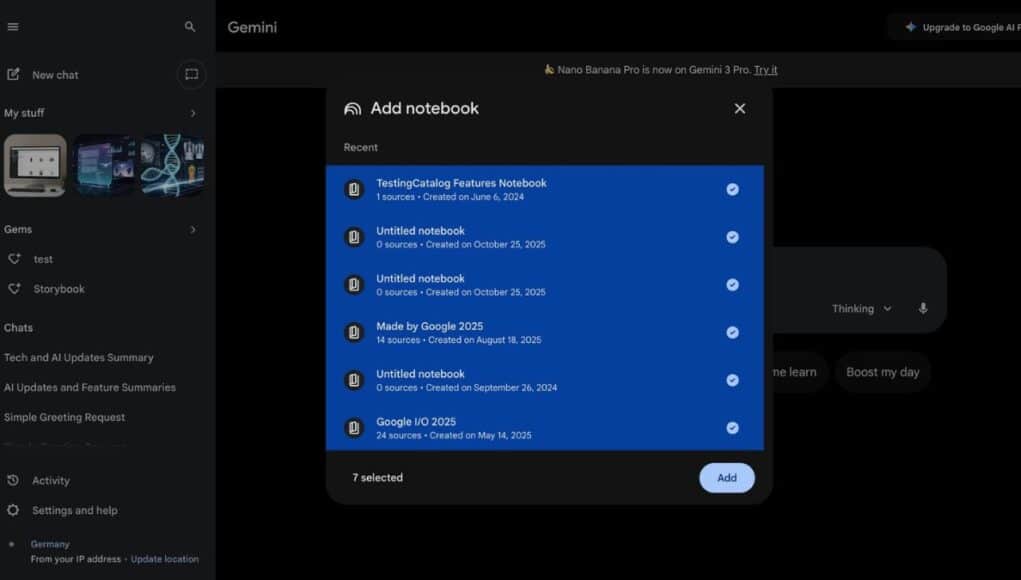The image size is (1021, 580).
Task: Click the notebook icon beside Made by Google 2025
Action: coord(353,332)
